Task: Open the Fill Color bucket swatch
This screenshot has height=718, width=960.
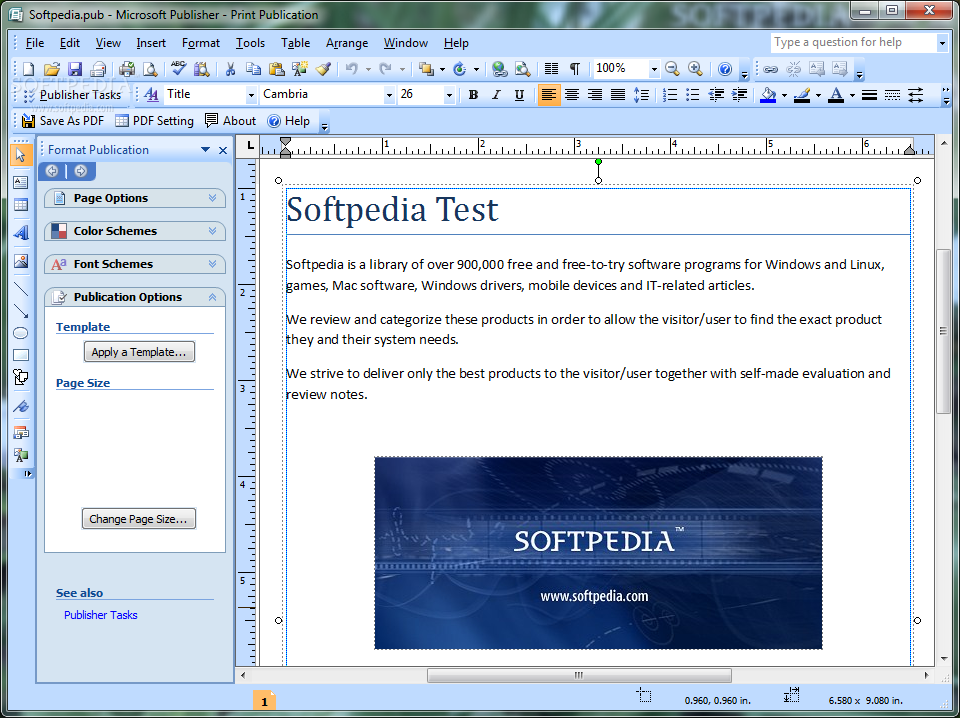Action: (768, 95)
